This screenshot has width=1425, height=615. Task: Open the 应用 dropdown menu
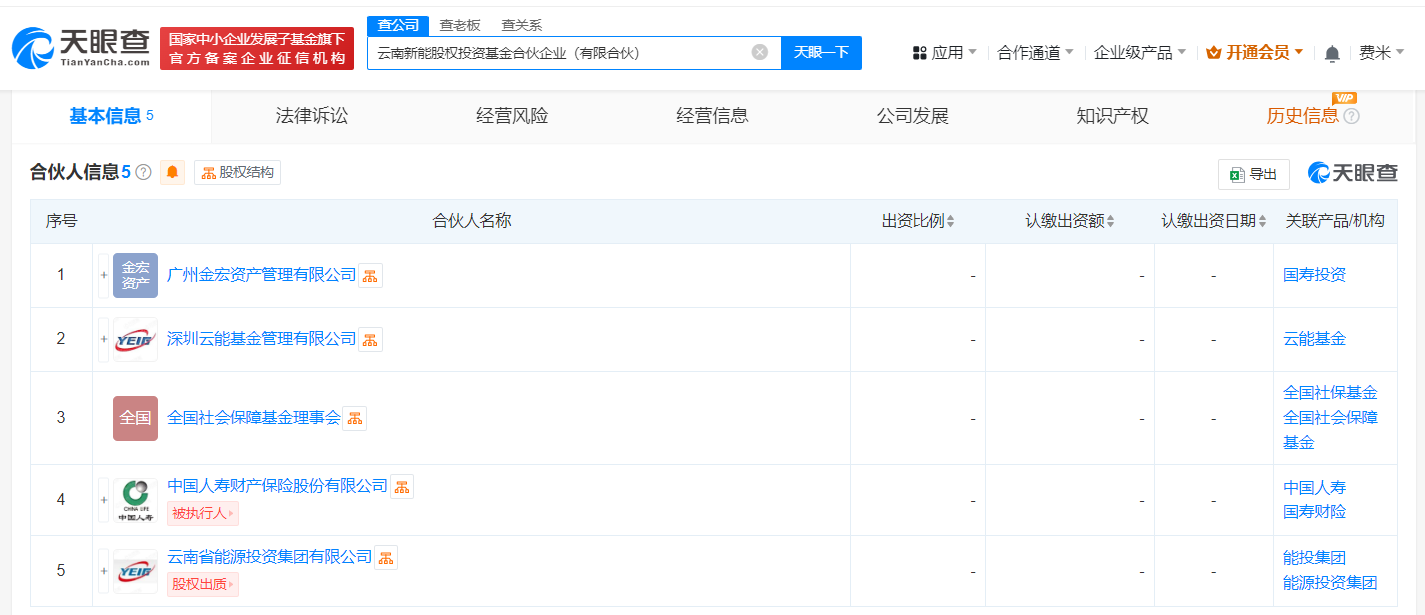(x=945, y=52)
